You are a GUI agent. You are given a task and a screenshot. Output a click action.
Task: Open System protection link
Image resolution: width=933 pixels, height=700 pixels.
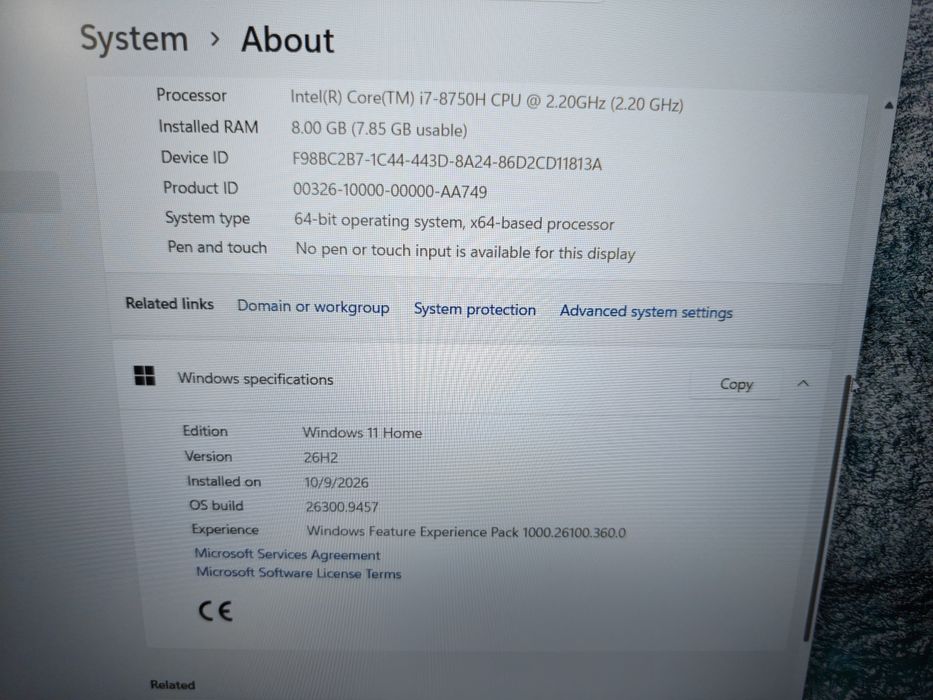(x=475, y=310)
